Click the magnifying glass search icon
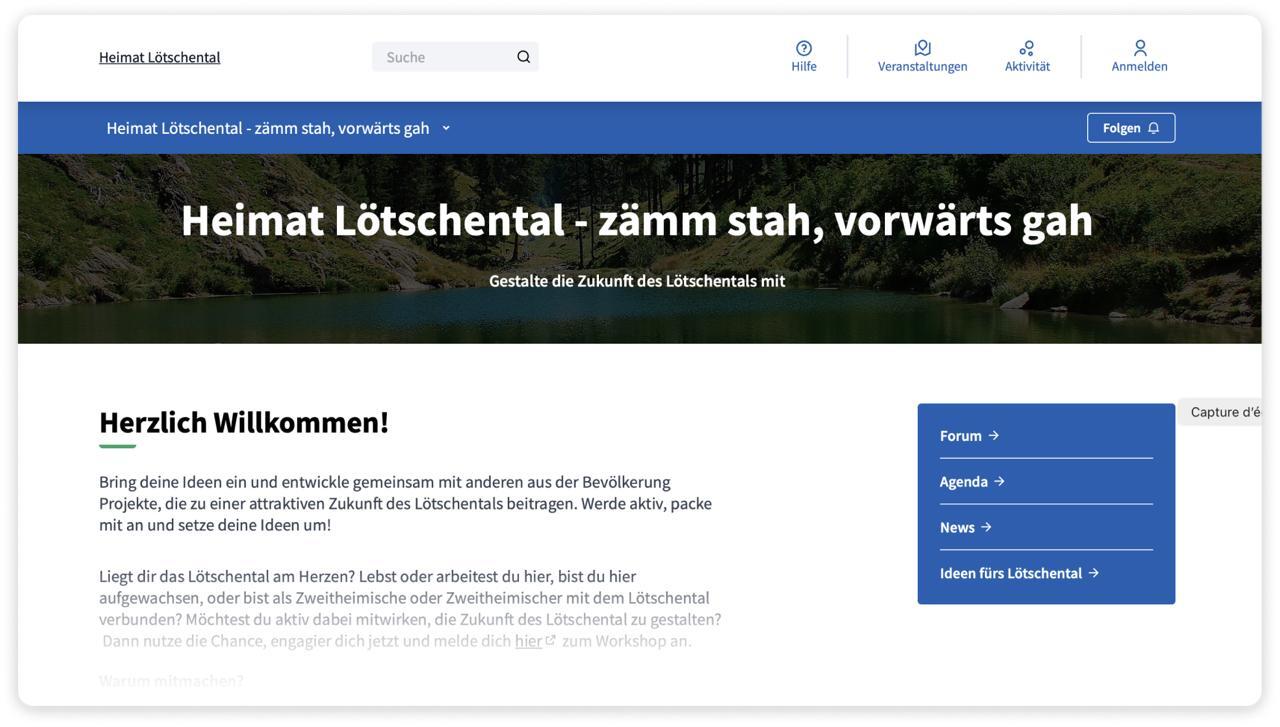The image size is (1280, 727). (x=523, y=57)
